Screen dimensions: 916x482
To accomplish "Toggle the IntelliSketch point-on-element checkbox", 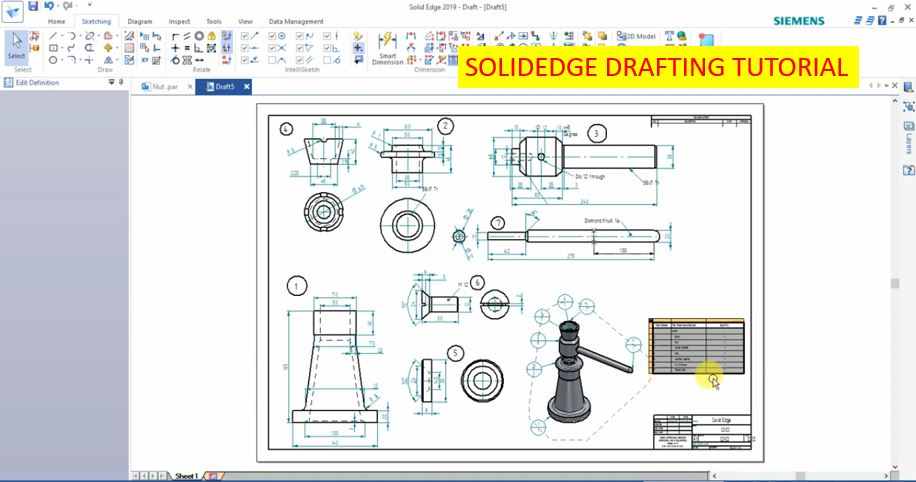I will point(244,60).
